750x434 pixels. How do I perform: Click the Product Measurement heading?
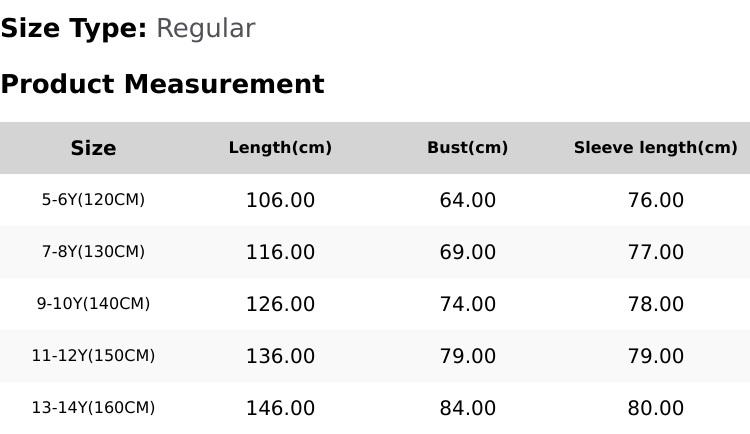point(162,84)
